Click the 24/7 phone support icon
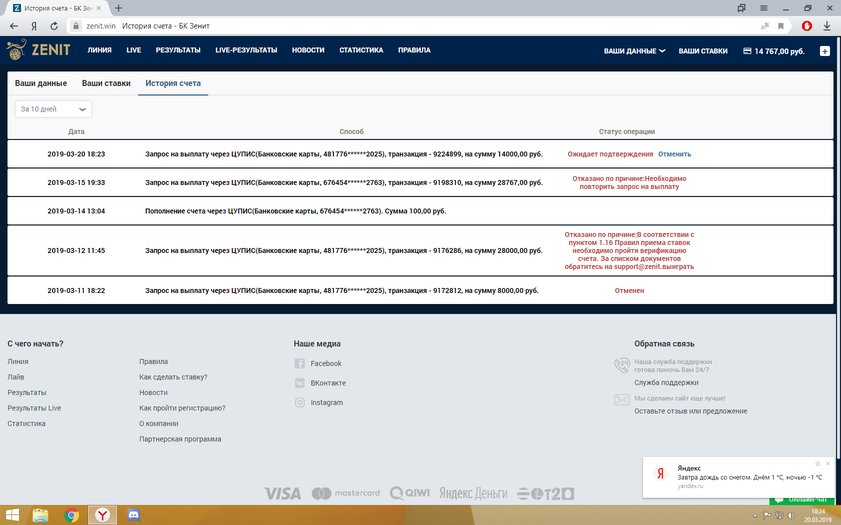This screenshot has height=525, width=841. pyautogui.click(x=622, y=365)
